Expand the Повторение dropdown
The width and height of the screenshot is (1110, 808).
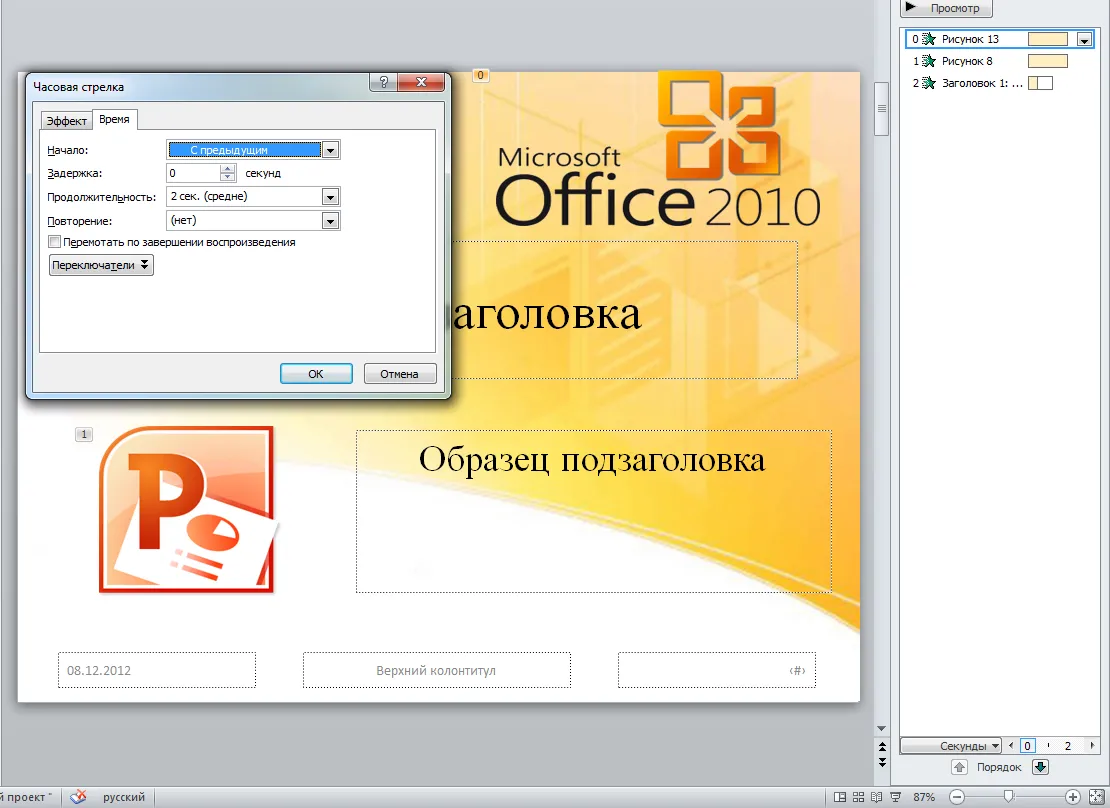[331, 220]
